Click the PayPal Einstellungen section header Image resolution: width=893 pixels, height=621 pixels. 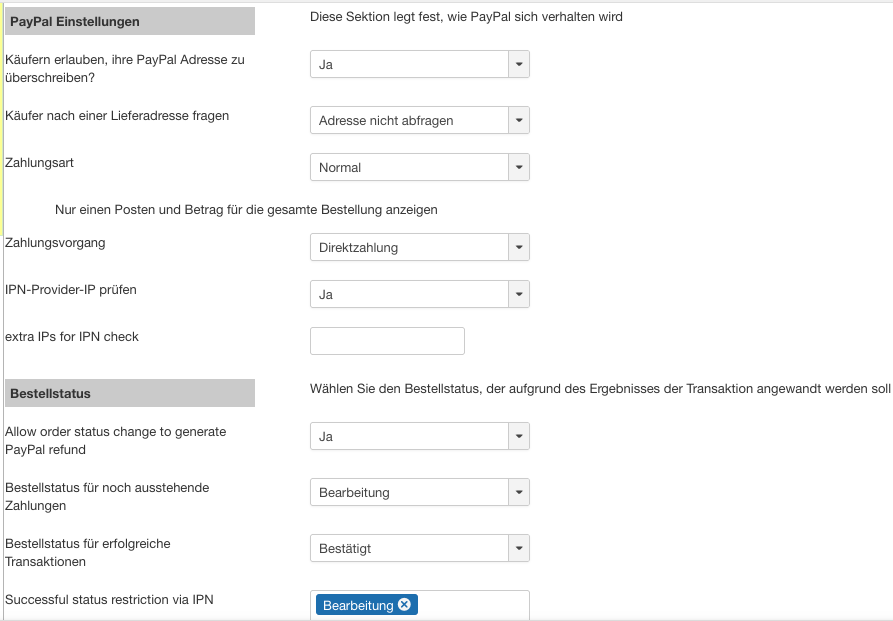tap(130, 21)
